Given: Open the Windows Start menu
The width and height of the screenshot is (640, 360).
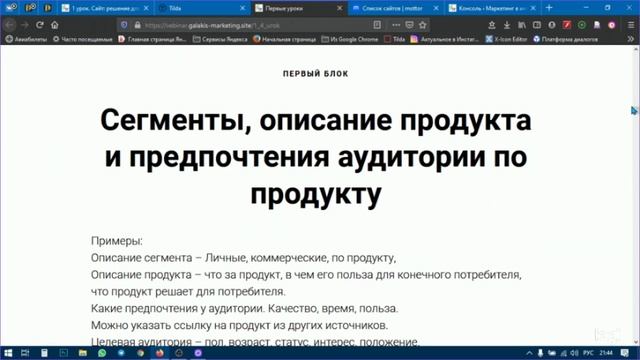Looking at the screenshot, I should point(8,353).
